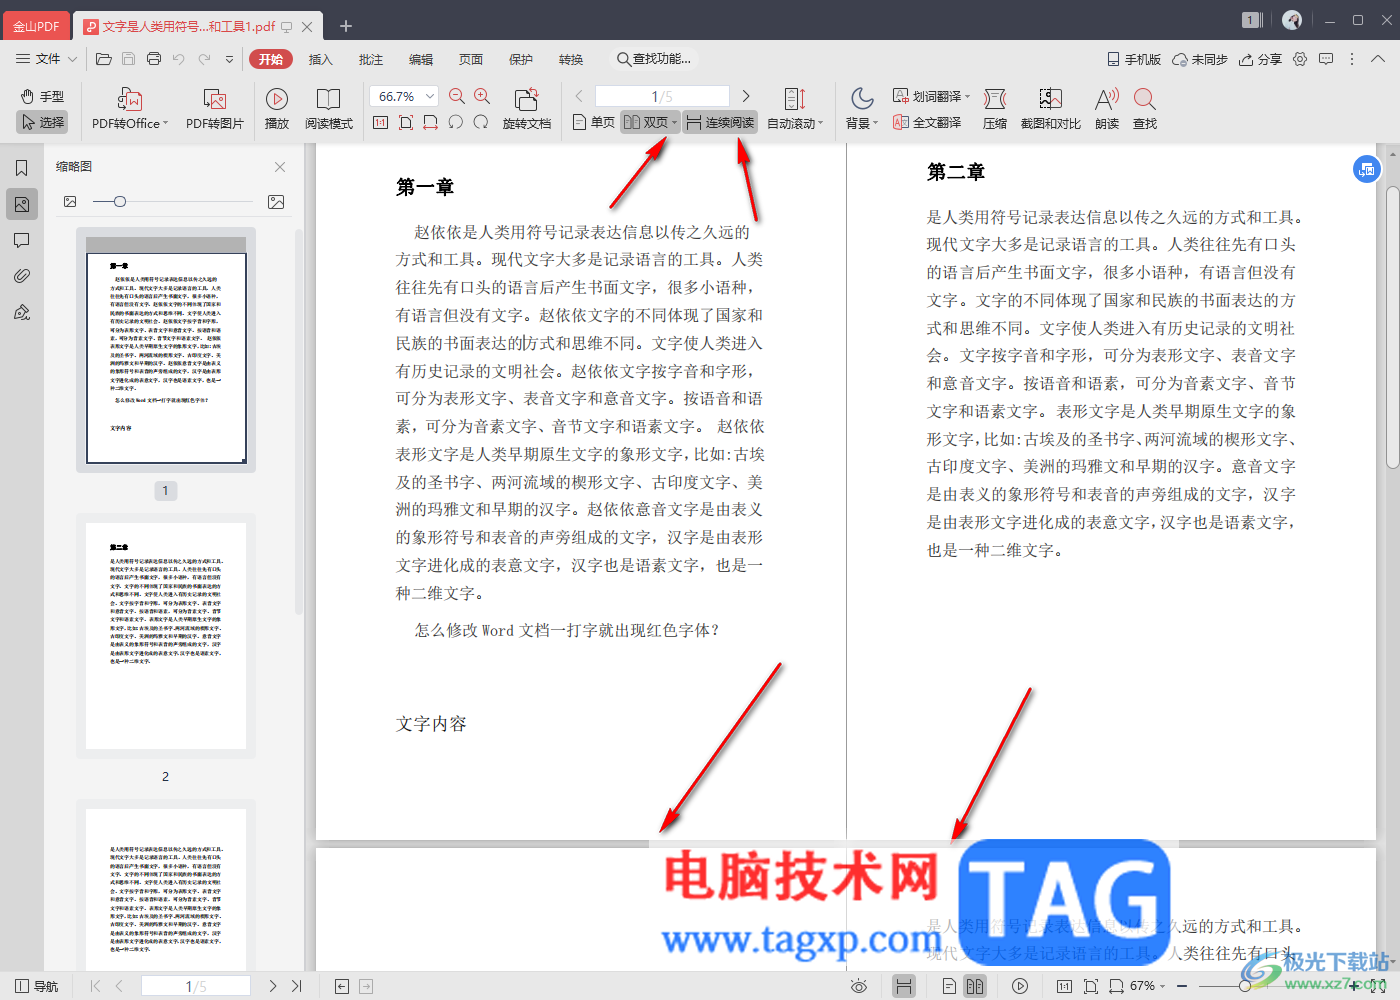Open PDF转图片 converter
The width and height of the screenshot is (1400, 1000).
(x=215, y=109)
